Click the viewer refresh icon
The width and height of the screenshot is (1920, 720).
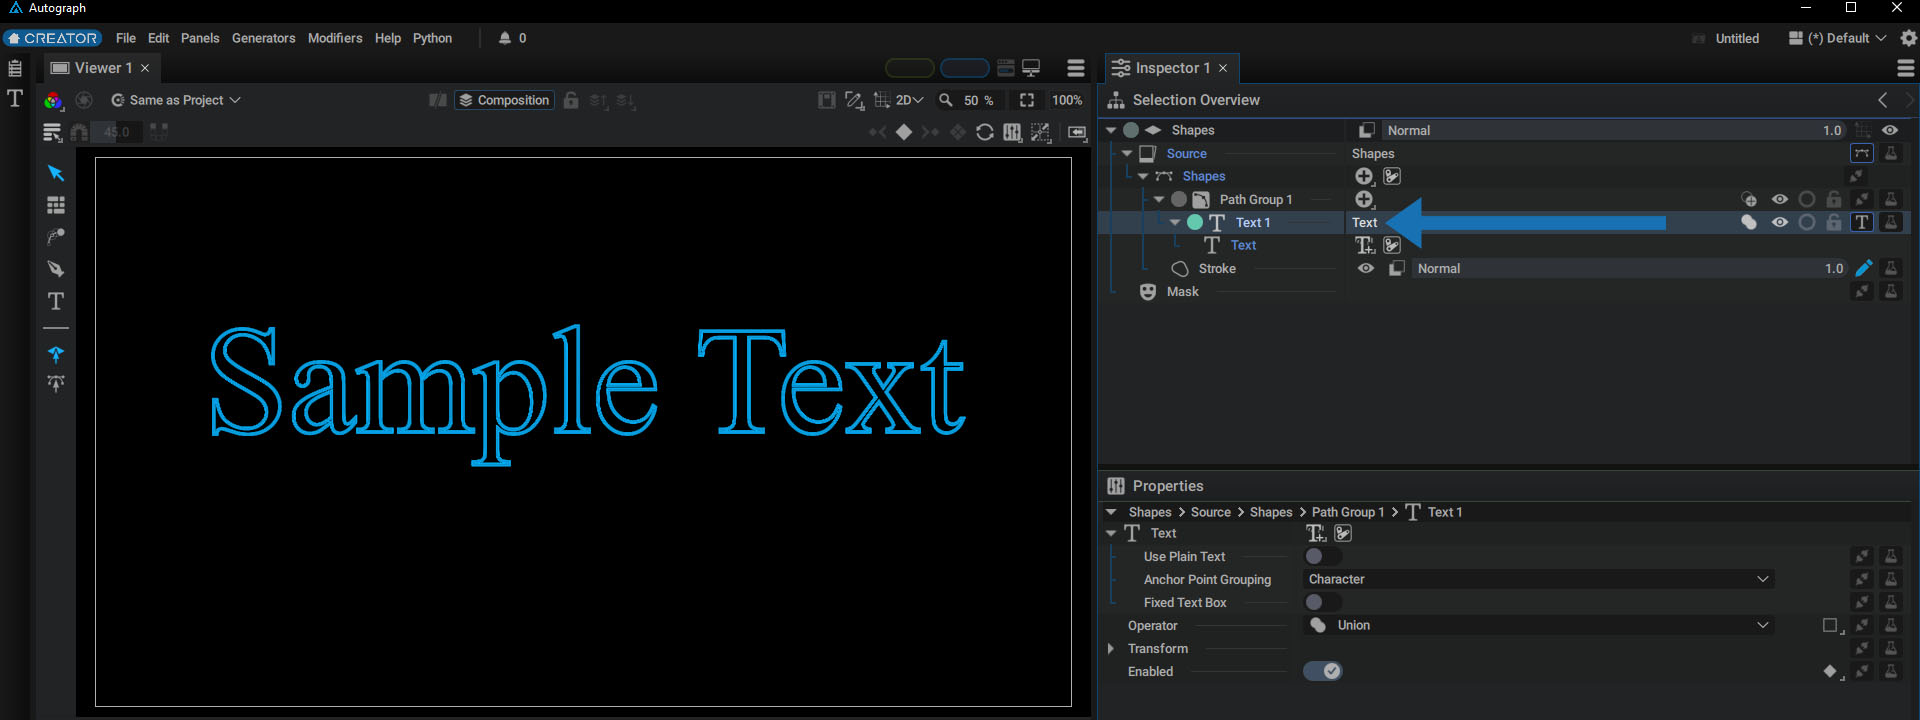(985, 132)
